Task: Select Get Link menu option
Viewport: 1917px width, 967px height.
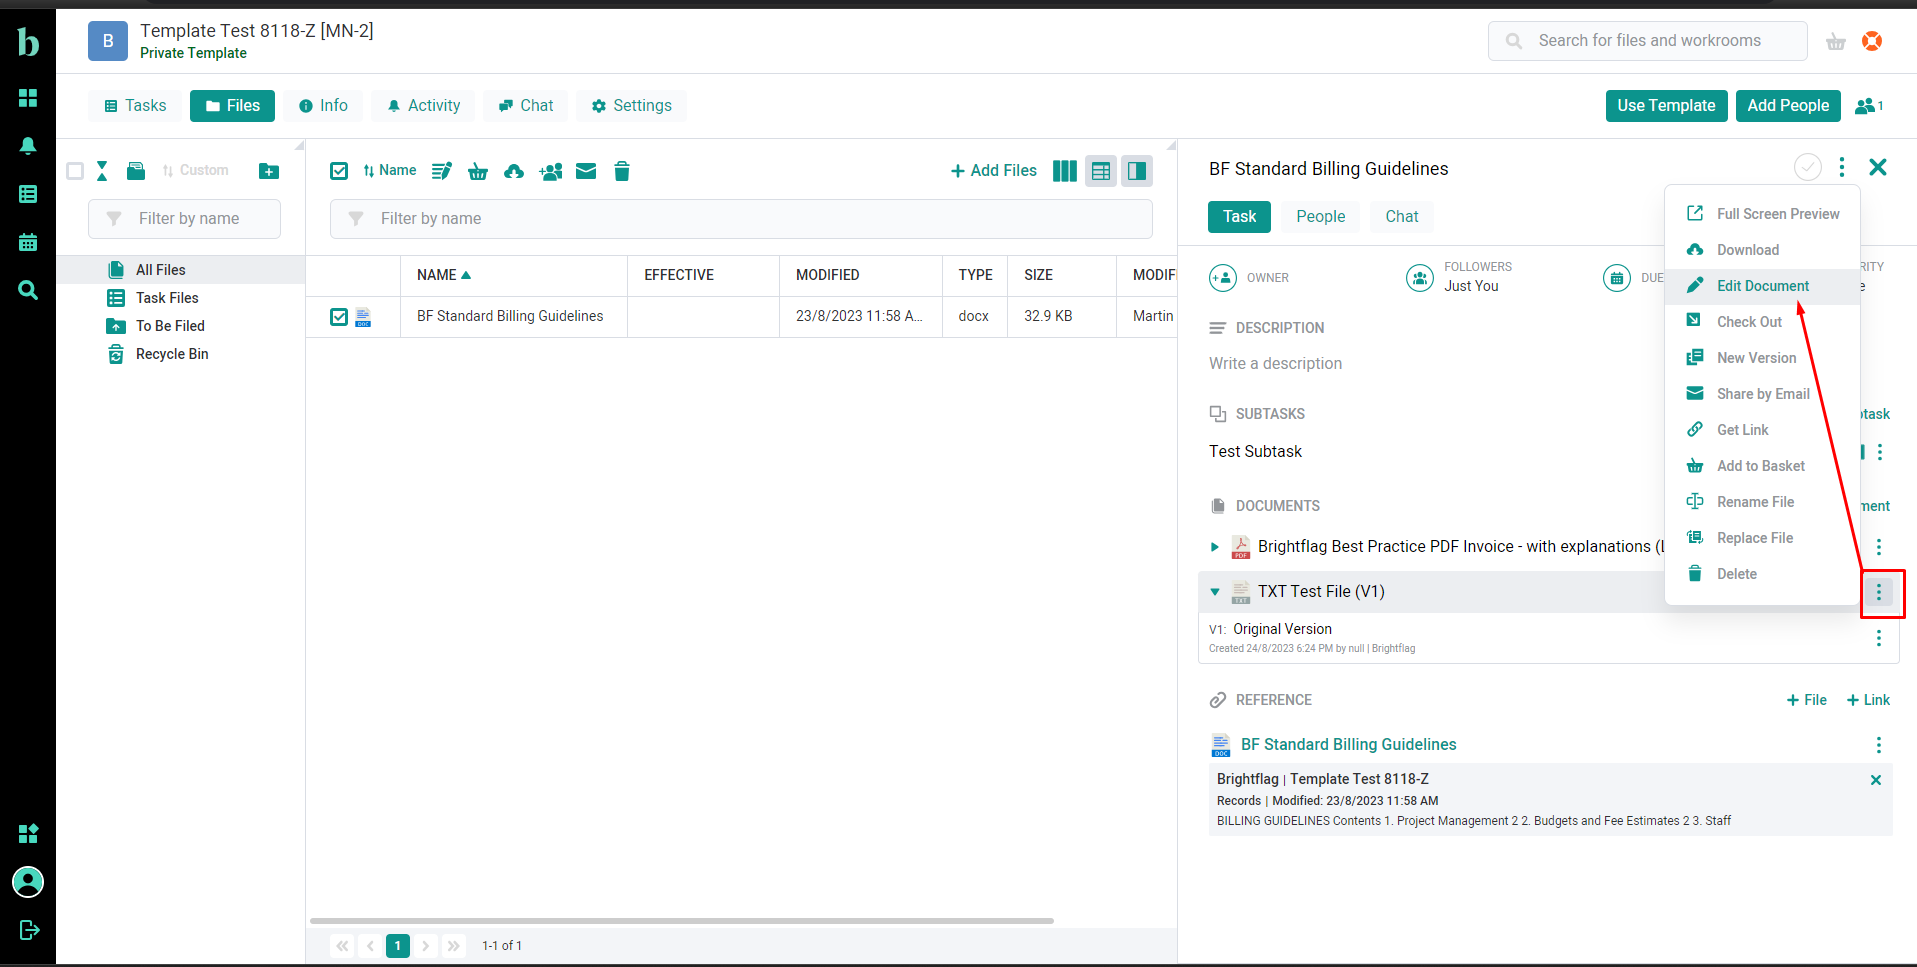Action: coord(1762,430)
